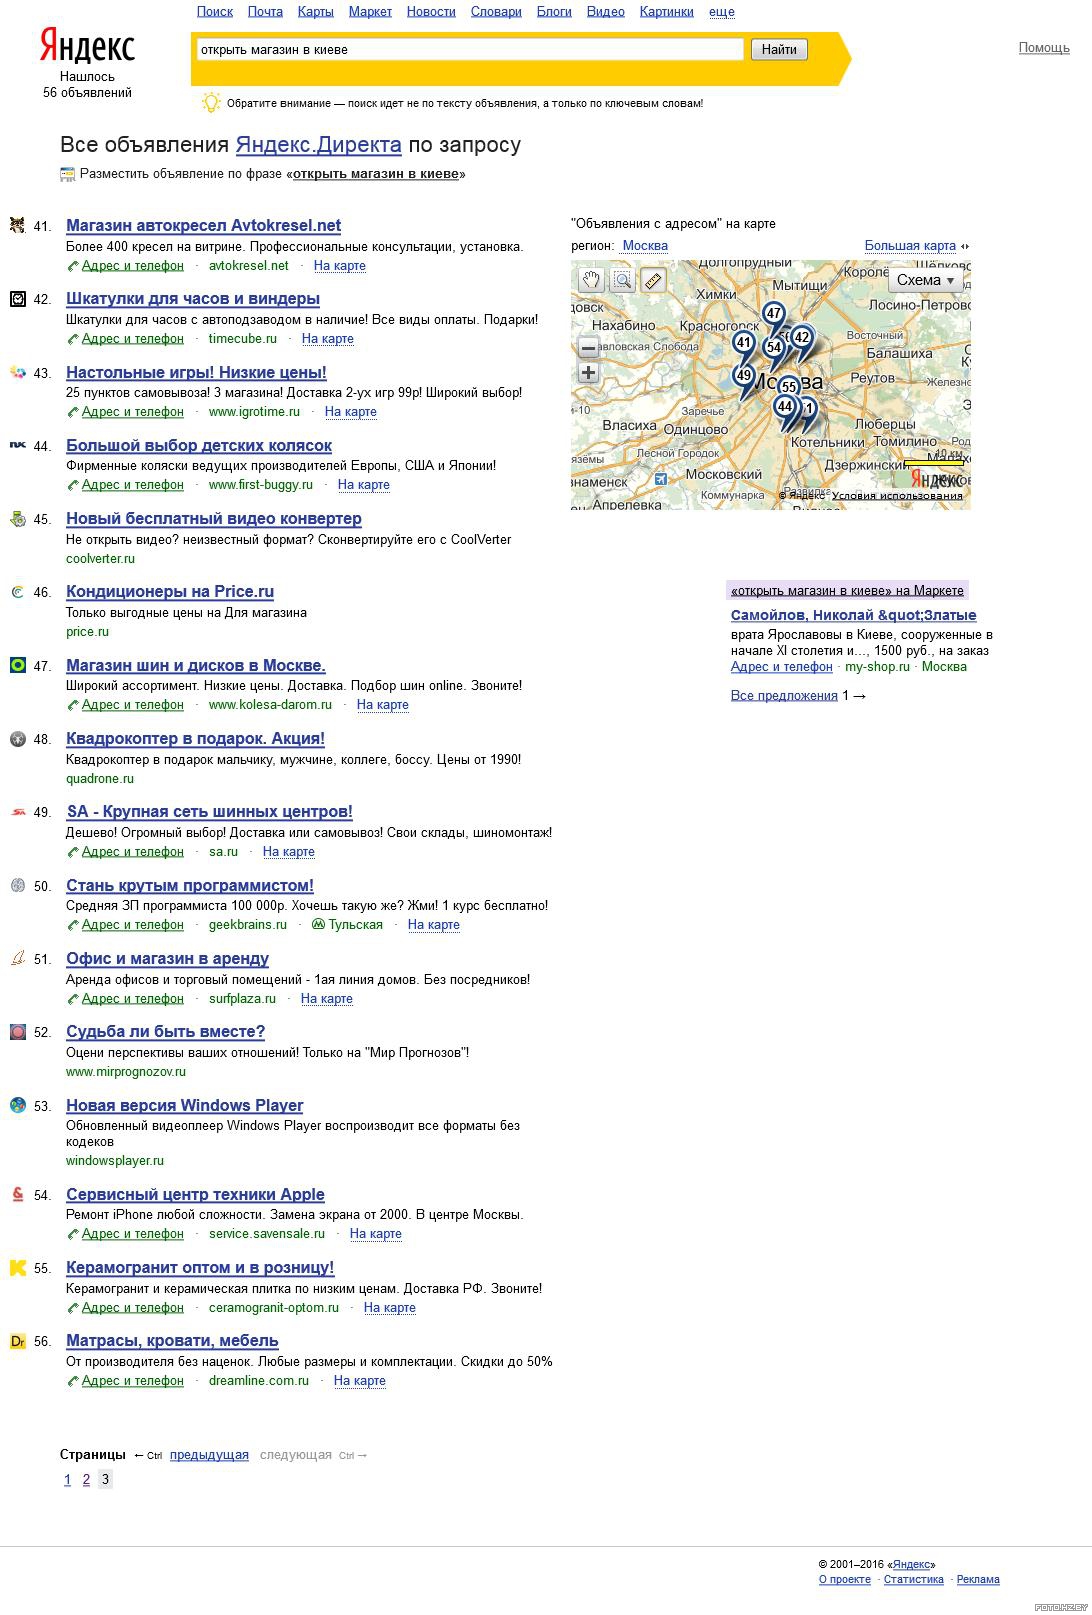Open Картинки in top navigation
Viewport: 1092px width, 1615px height.
(x=667, y=11)
